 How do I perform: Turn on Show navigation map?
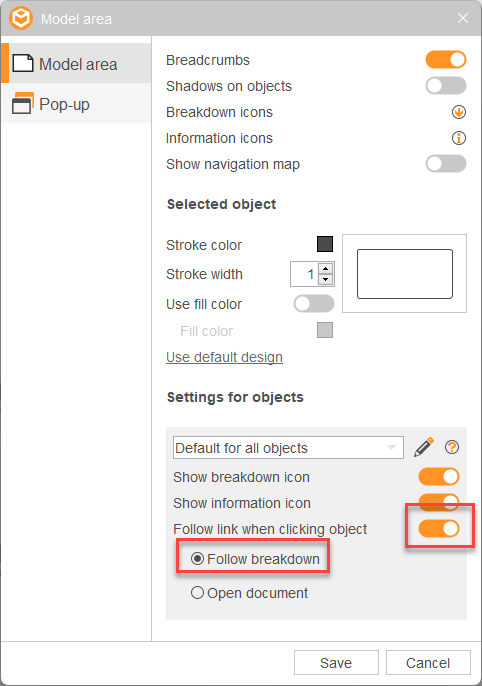pyautogui.click(x=446, y=164)
